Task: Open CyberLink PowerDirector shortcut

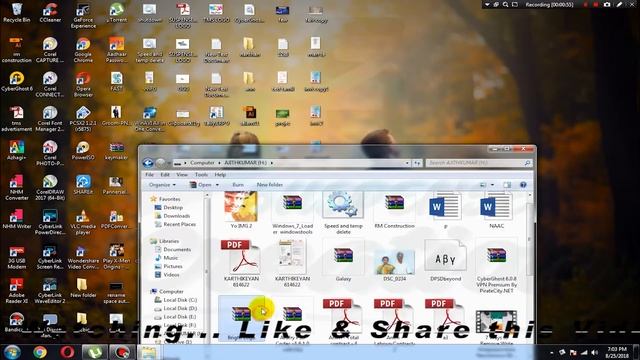Action: pos(50,222)
